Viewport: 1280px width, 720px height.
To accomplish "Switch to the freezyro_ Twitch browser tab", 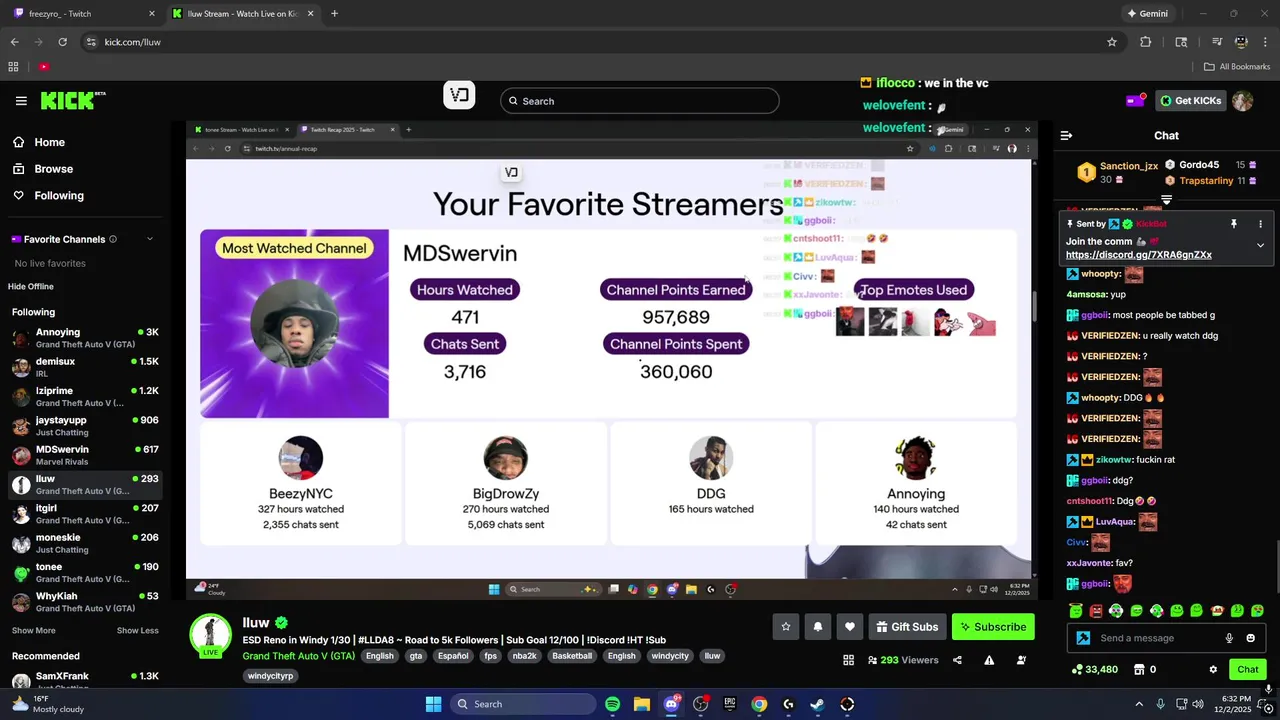I will coord(84,14).
